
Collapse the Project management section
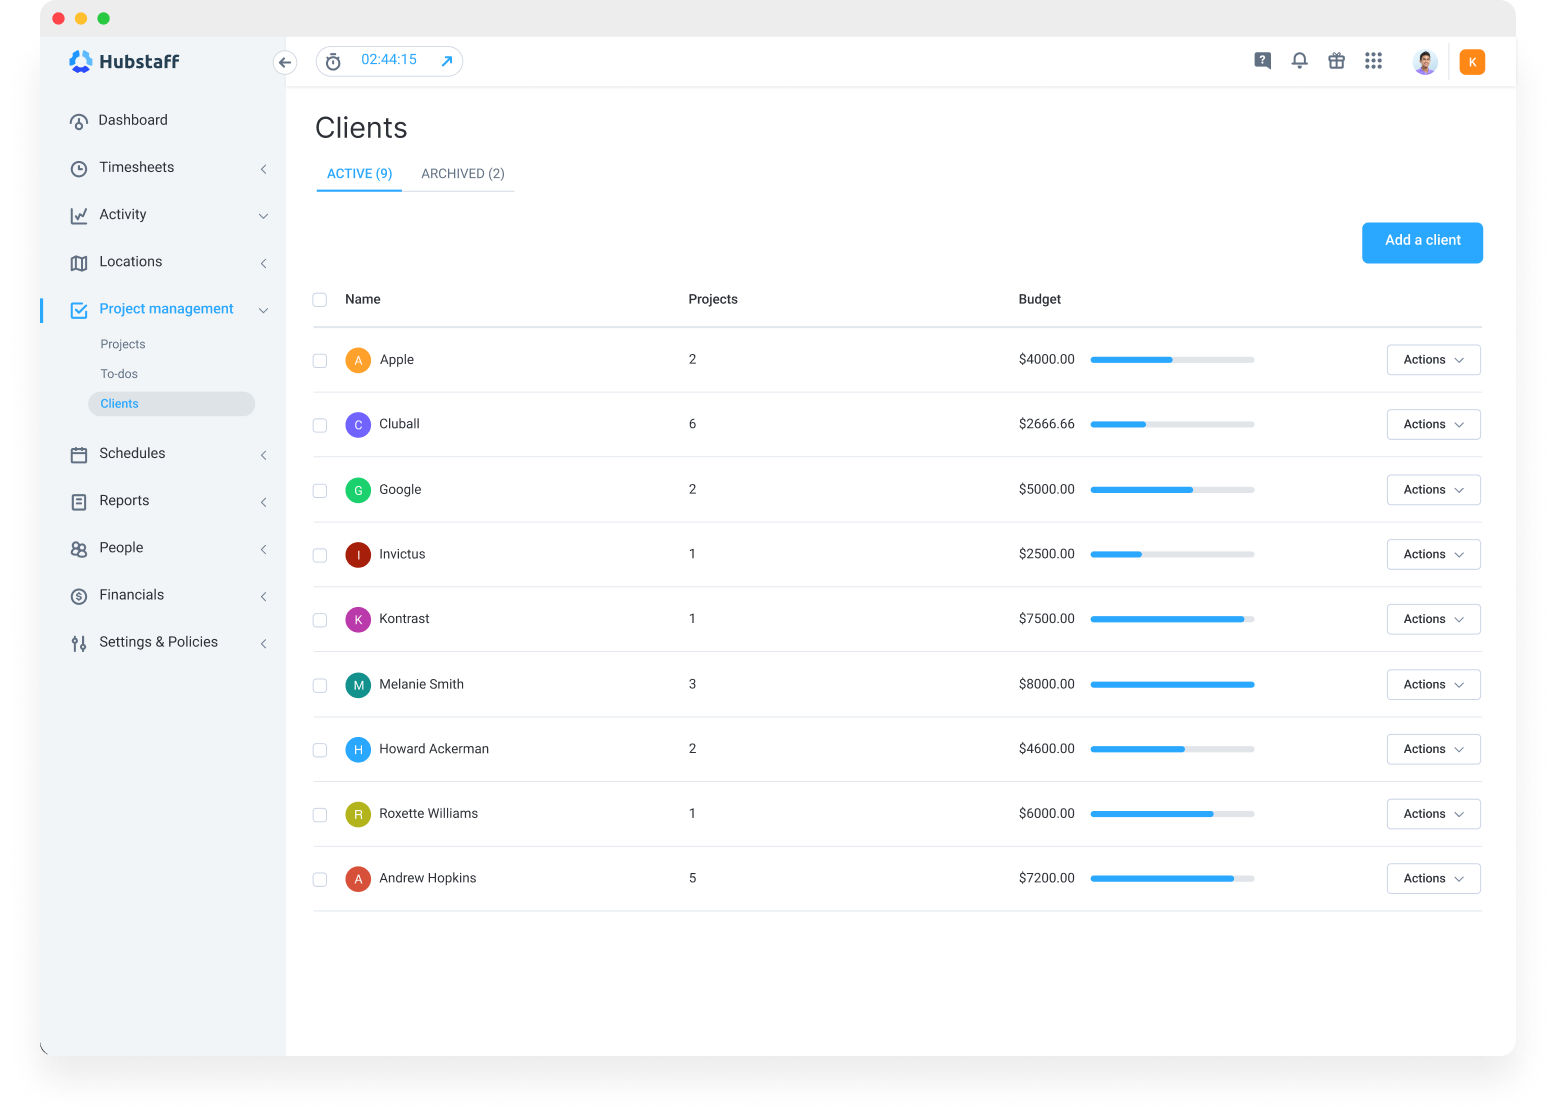click(263, 310)
